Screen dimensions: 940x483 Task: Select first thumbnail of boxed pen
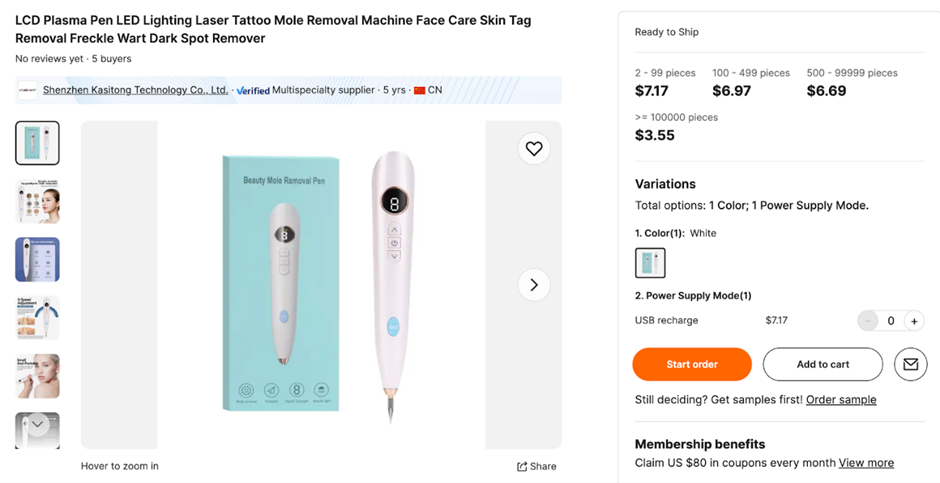[38, 143]
